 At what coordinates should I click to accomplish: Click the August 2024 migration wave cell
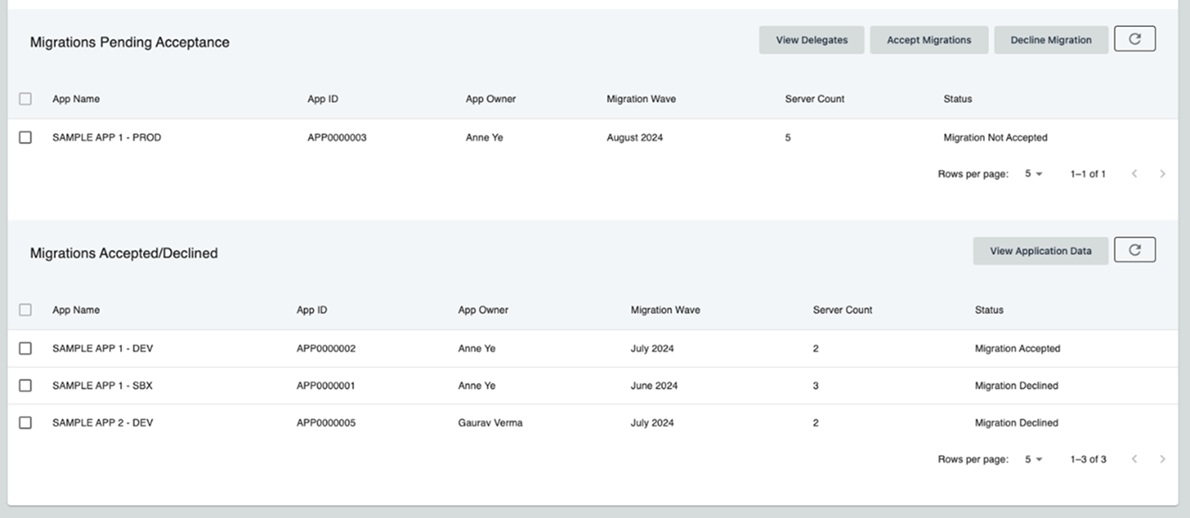[x=634, y=137]
